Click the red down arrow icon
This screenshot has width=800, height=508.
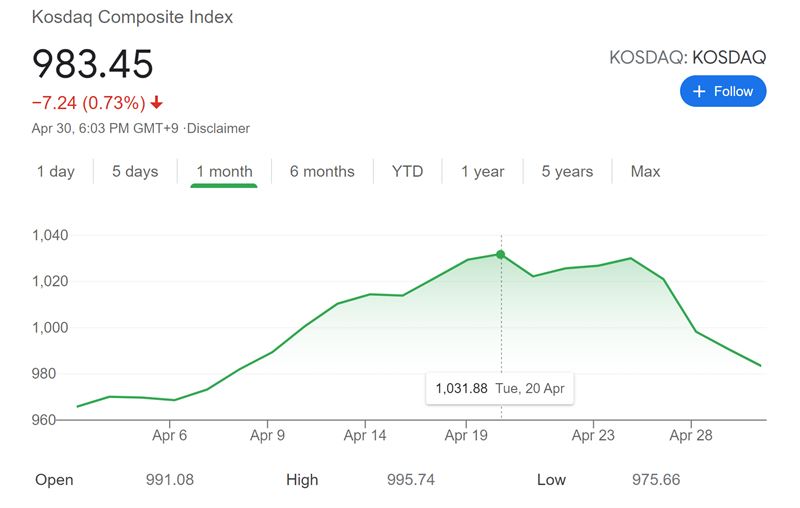[157, 103]
